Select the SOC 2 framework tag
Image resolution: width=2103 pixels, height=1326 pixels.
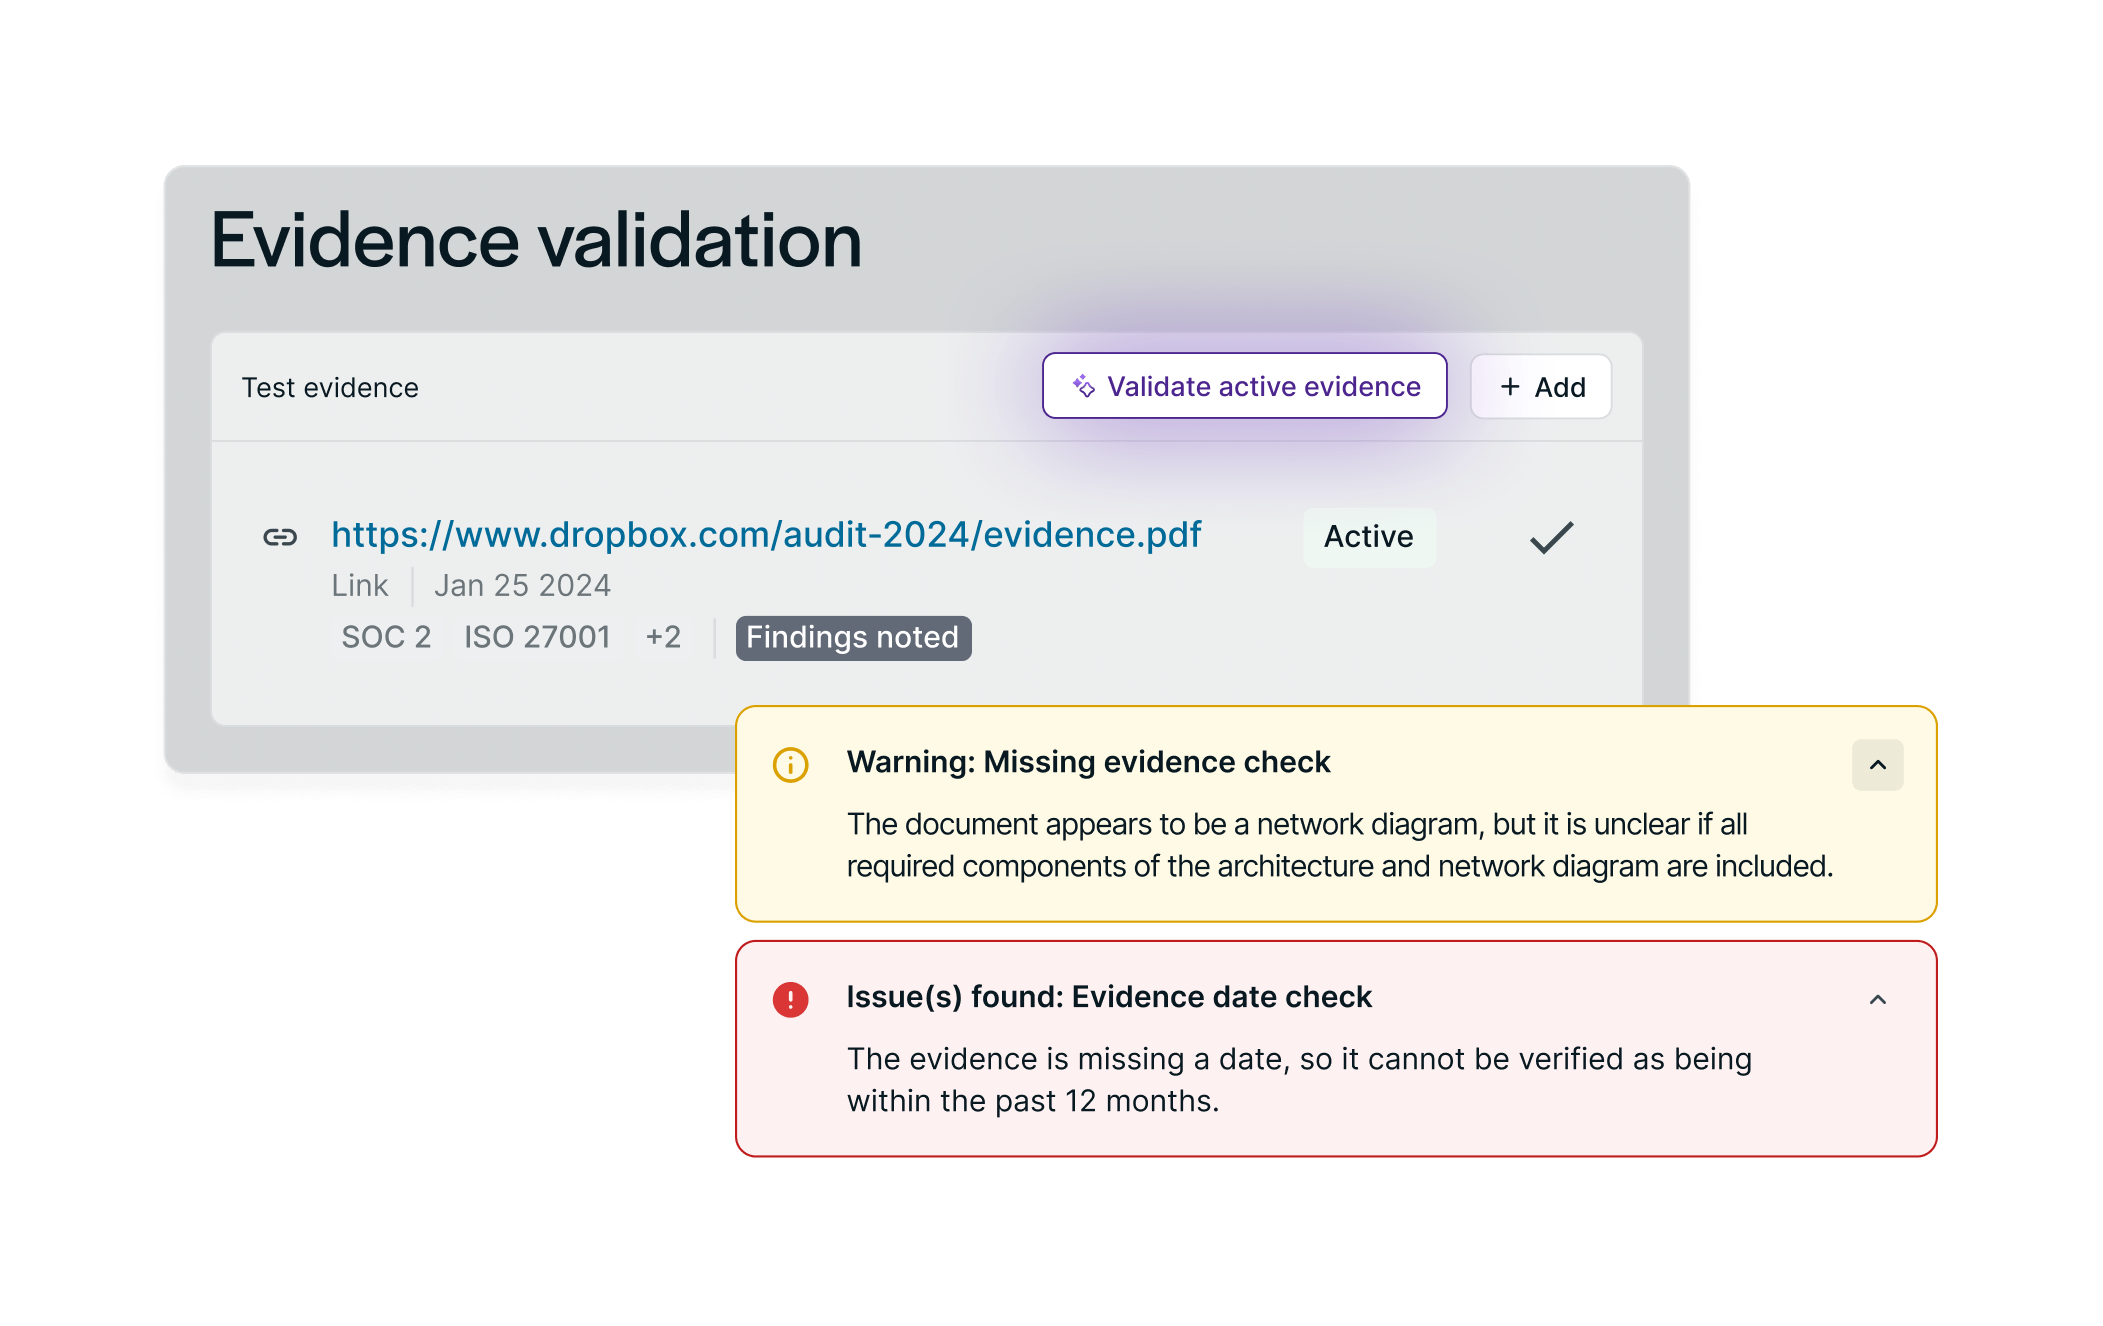point(386,637)
